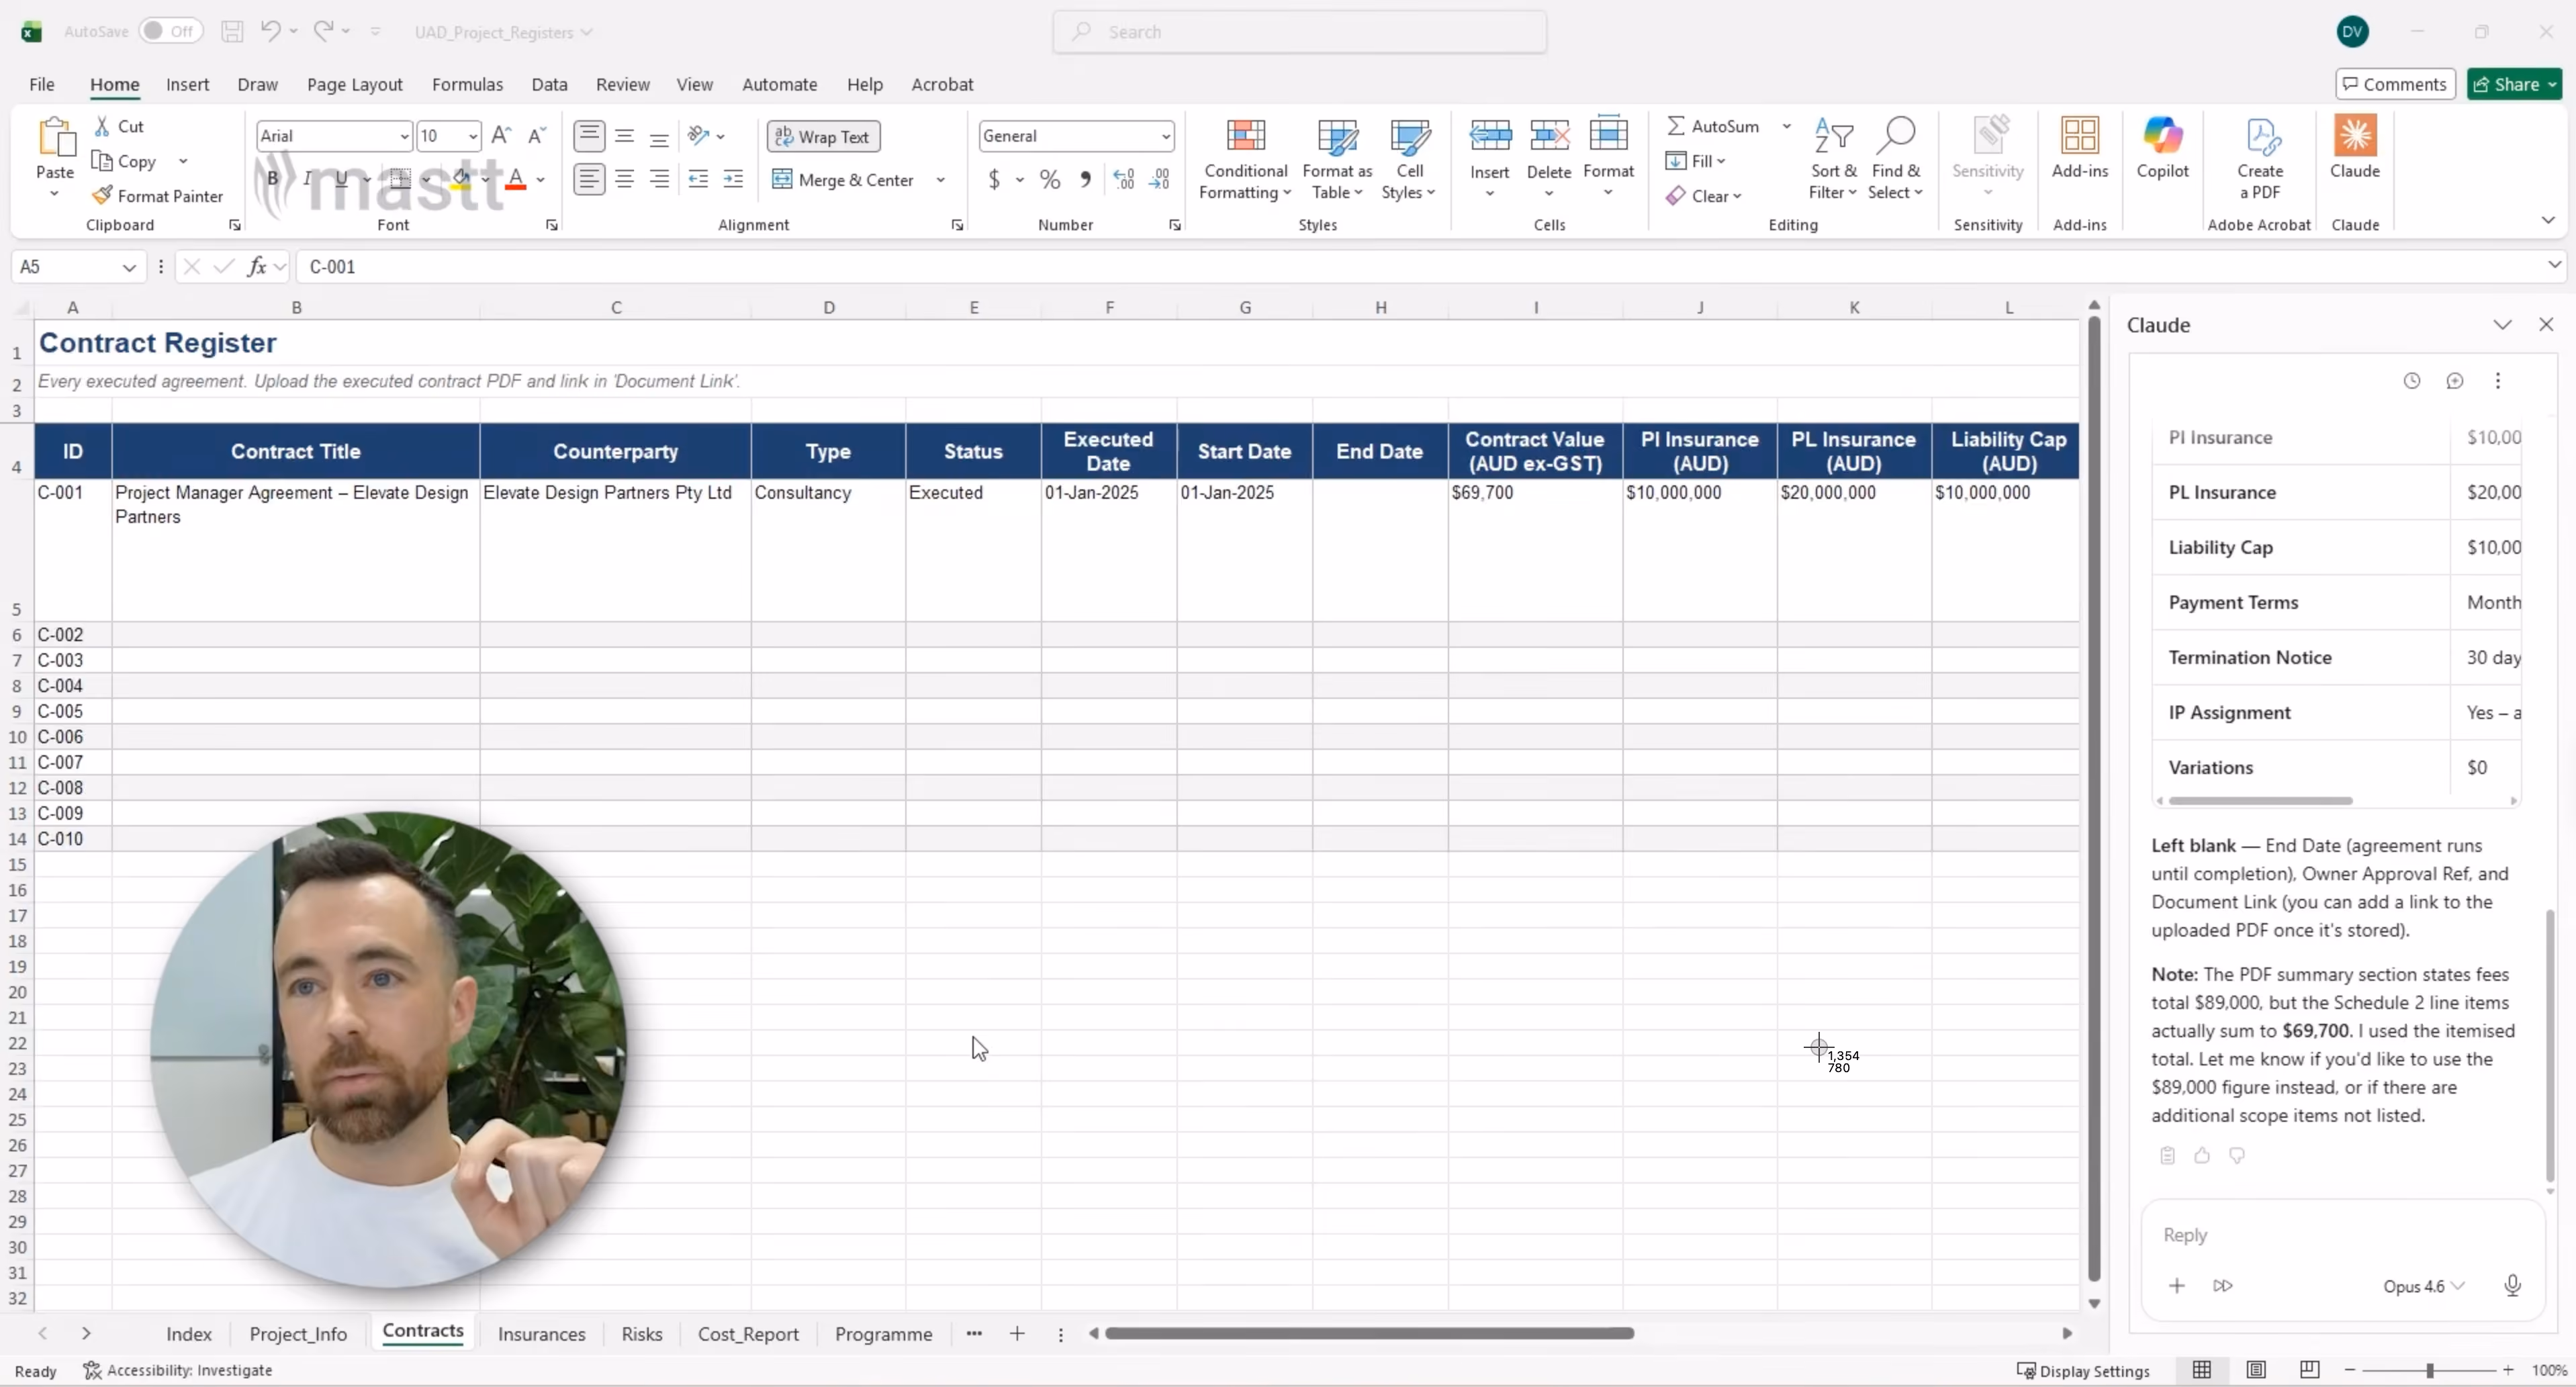Click the AutoSum sigma icon
The height and width of the screenshot is (1387, 2576).
1675,126
